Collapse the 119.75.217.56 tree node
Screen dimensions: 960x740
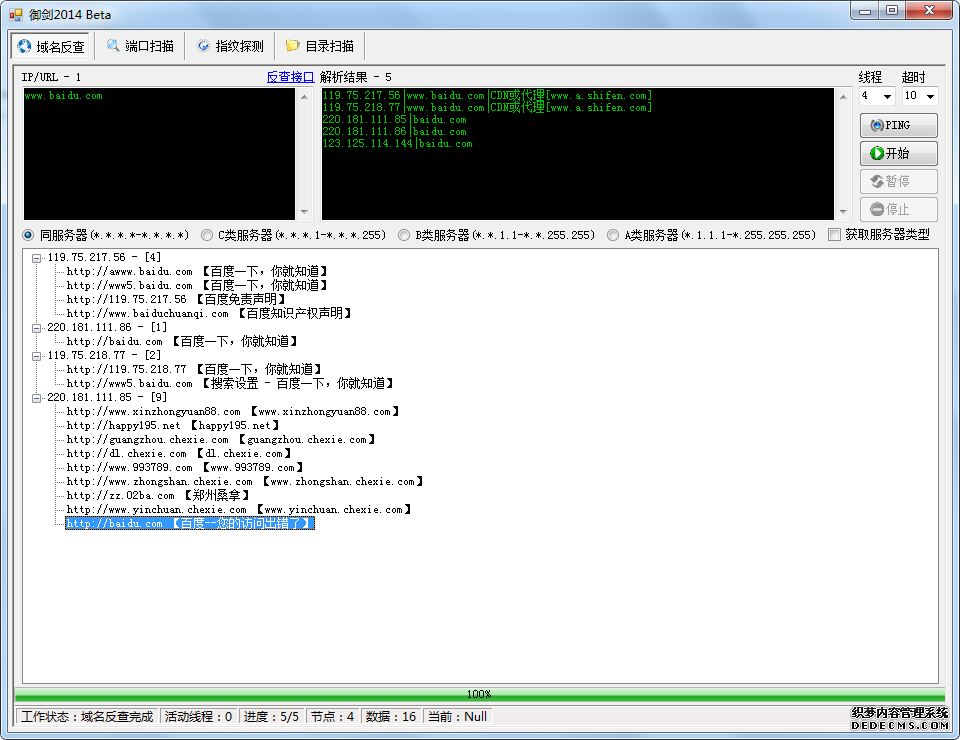pyautogui.click(x=37, y=258)
